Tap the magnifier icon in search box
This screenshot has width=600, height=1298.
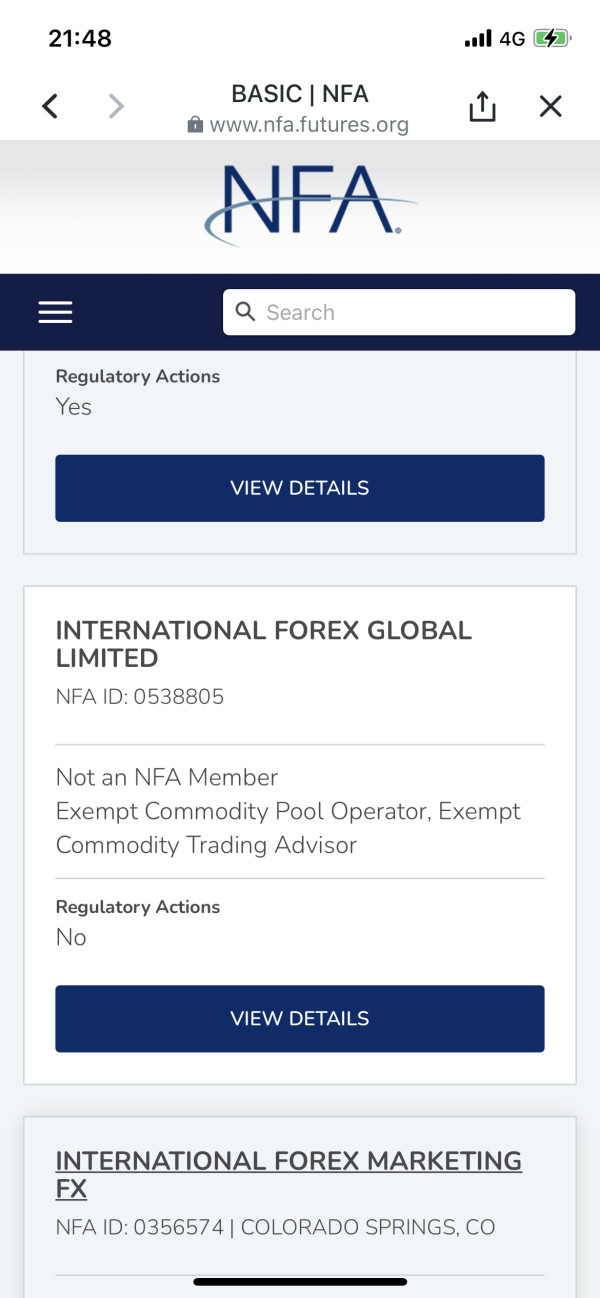[245, 312]
